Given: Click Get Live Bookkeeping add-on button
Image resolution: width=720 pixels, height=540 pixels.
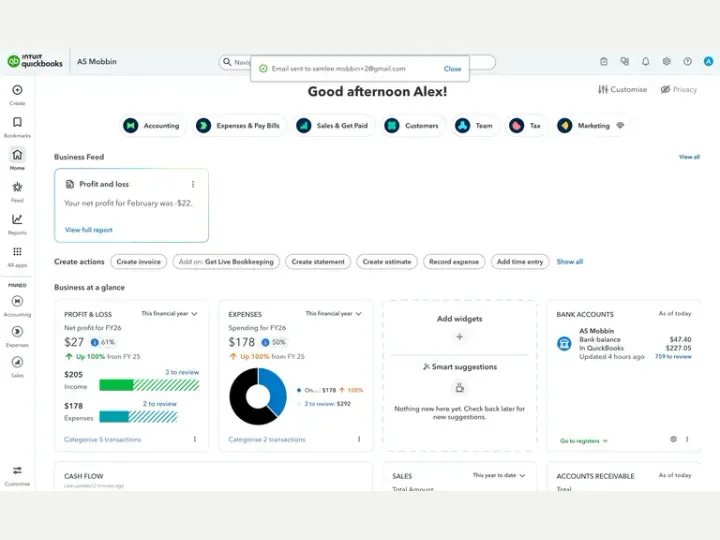Looking at the screenshot, I should (226, 262).
